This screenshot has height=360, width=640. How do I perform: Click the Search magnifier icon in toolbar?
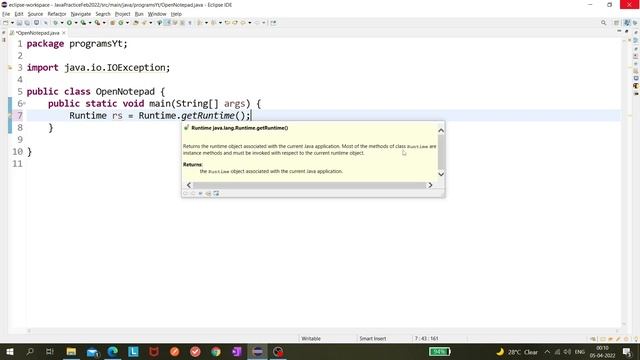[x=603, y=23]
